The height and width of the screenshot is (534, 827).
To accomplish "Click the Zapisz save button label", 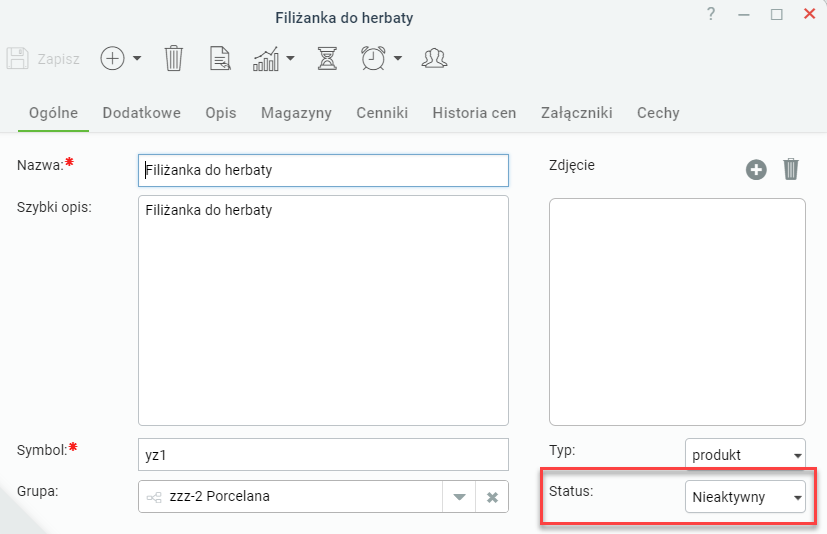I will [59, 59].
